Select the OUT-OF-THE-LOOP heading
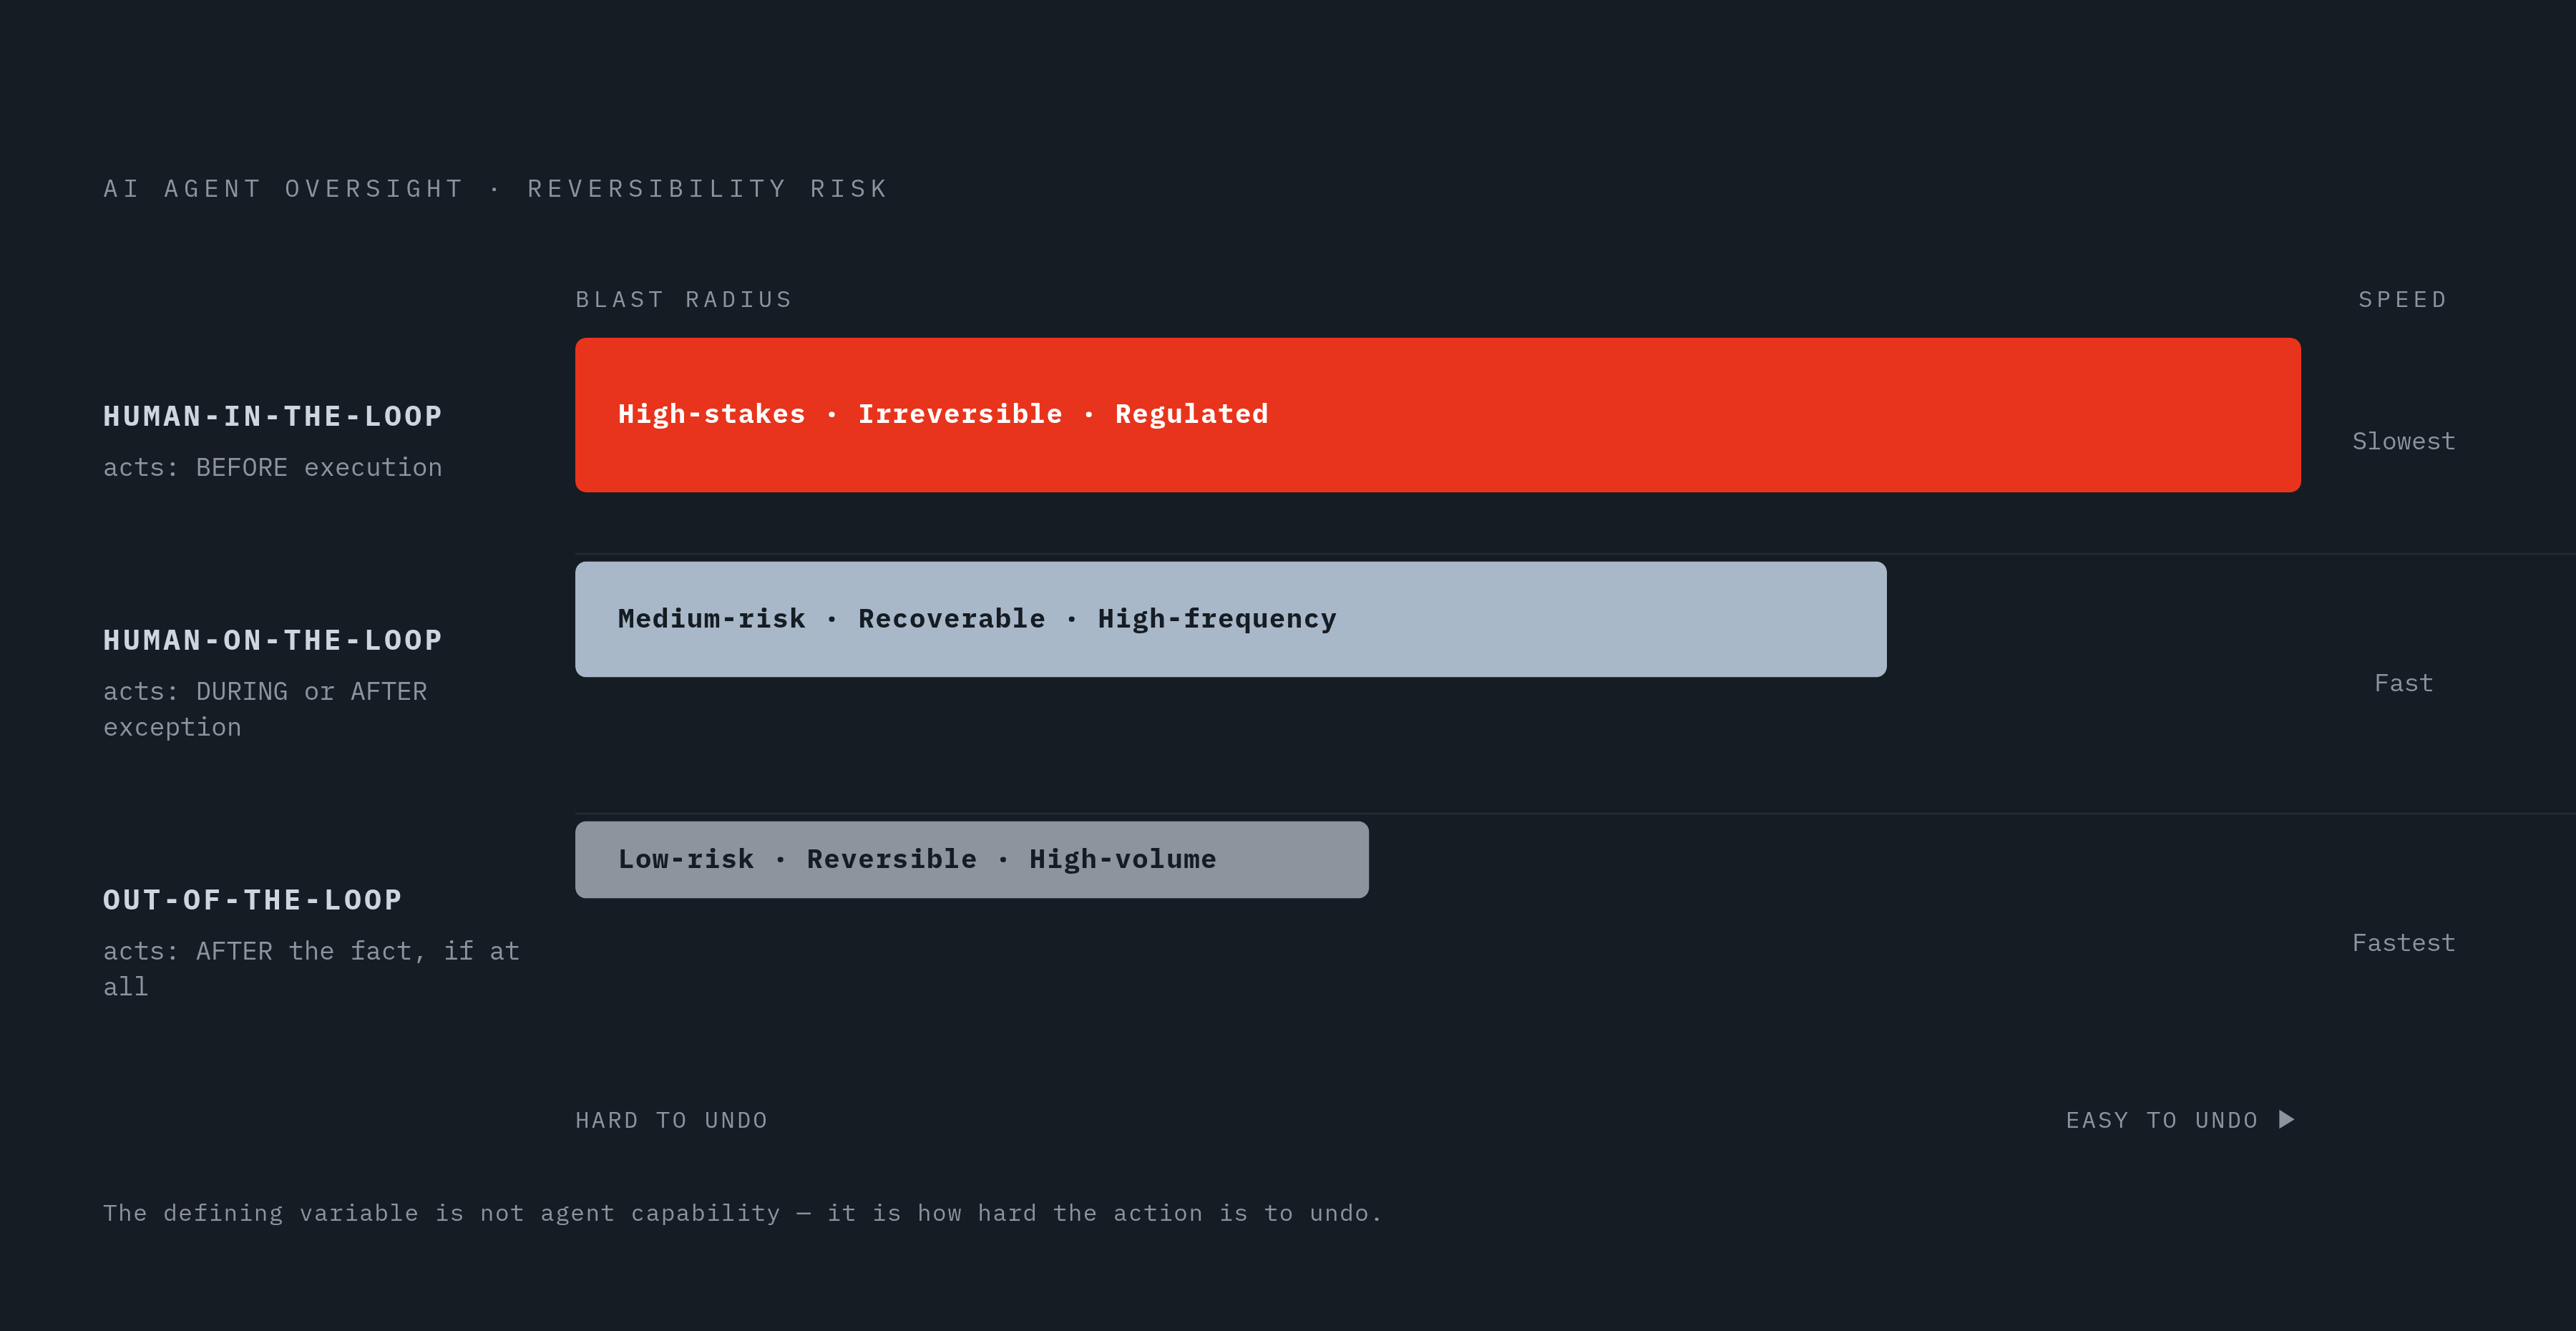This screenshot has width=2576, height=1331. (x=253, y=900)
